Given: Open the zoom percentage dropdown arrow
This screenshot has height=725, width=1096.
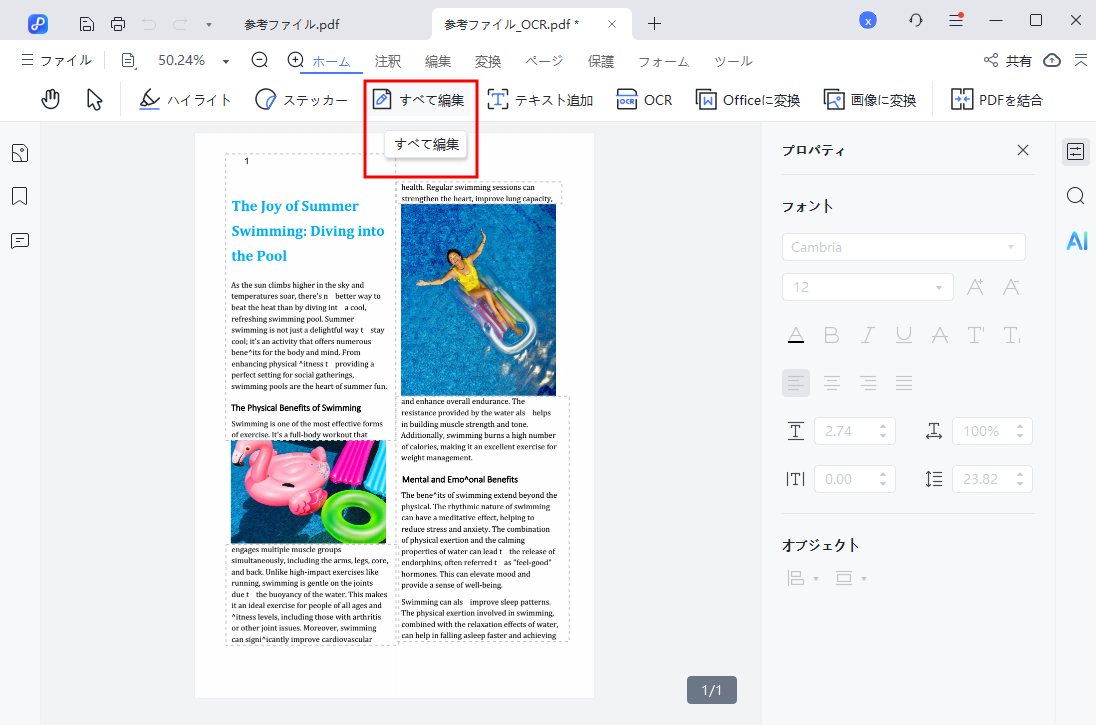Looking at the screenshot, I should point(226,61).
